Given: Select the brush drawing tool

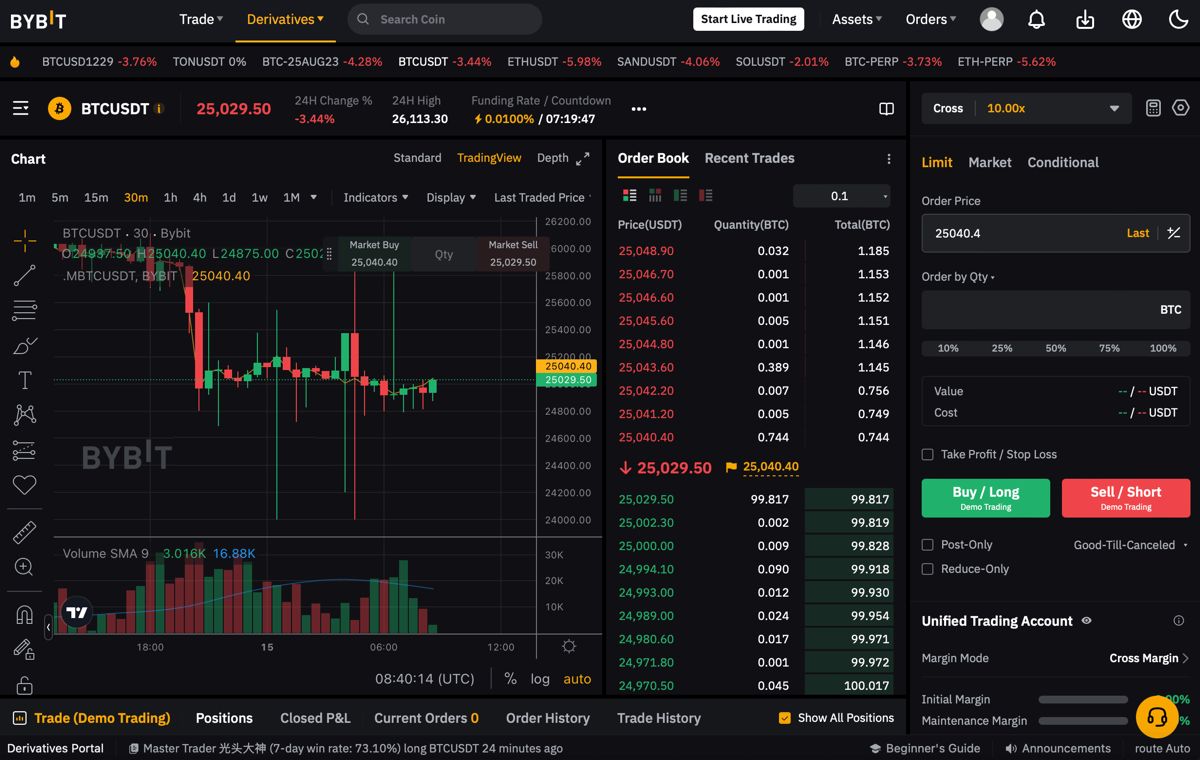Looking at the screenshot, I should coord(25,345).
